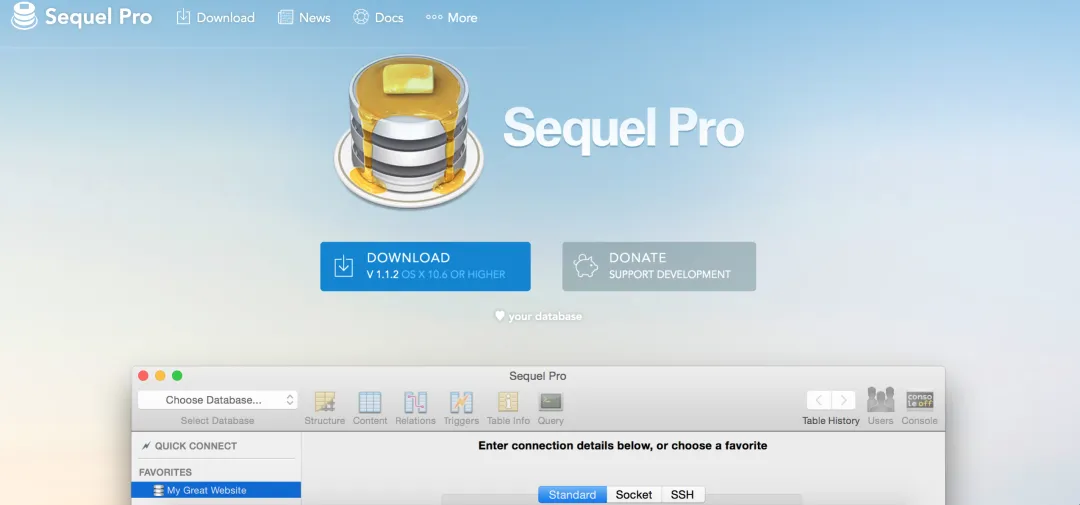
Task: Click the piggy bank icon on Donate button
Action: (586, 266)
